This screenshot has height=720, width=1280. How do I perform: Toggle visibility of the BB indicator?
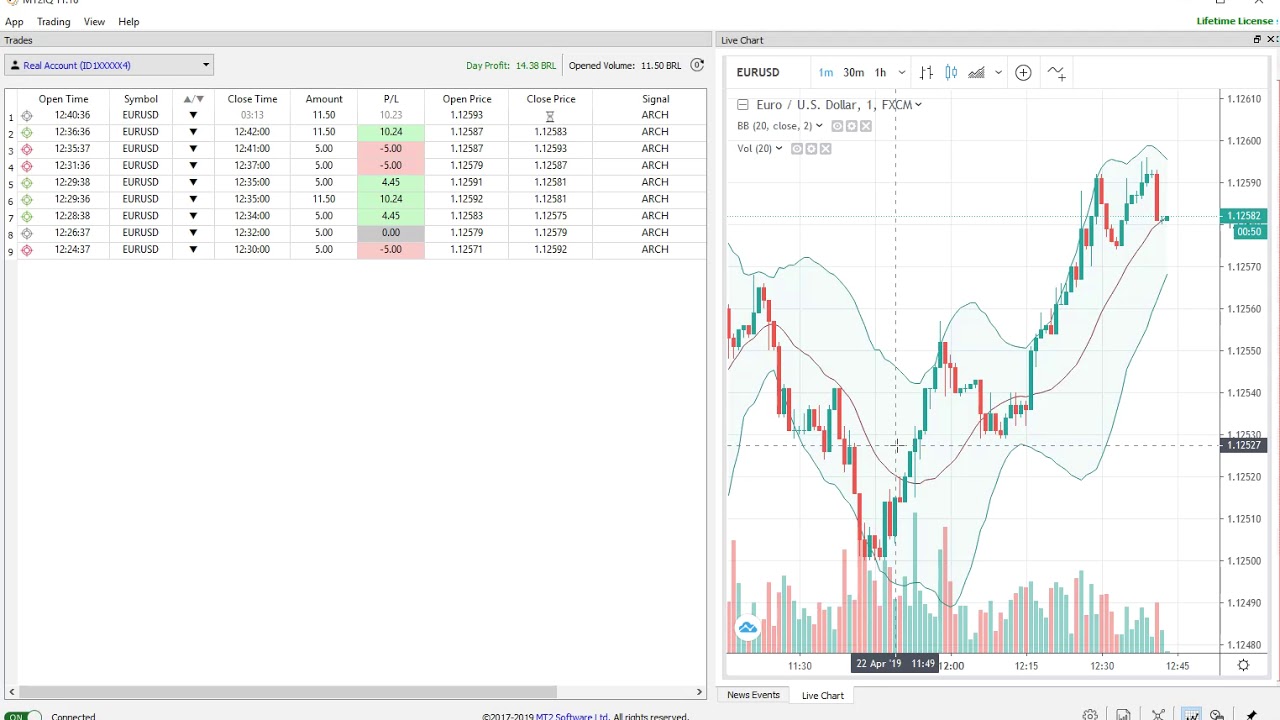(x=838, y=126)
